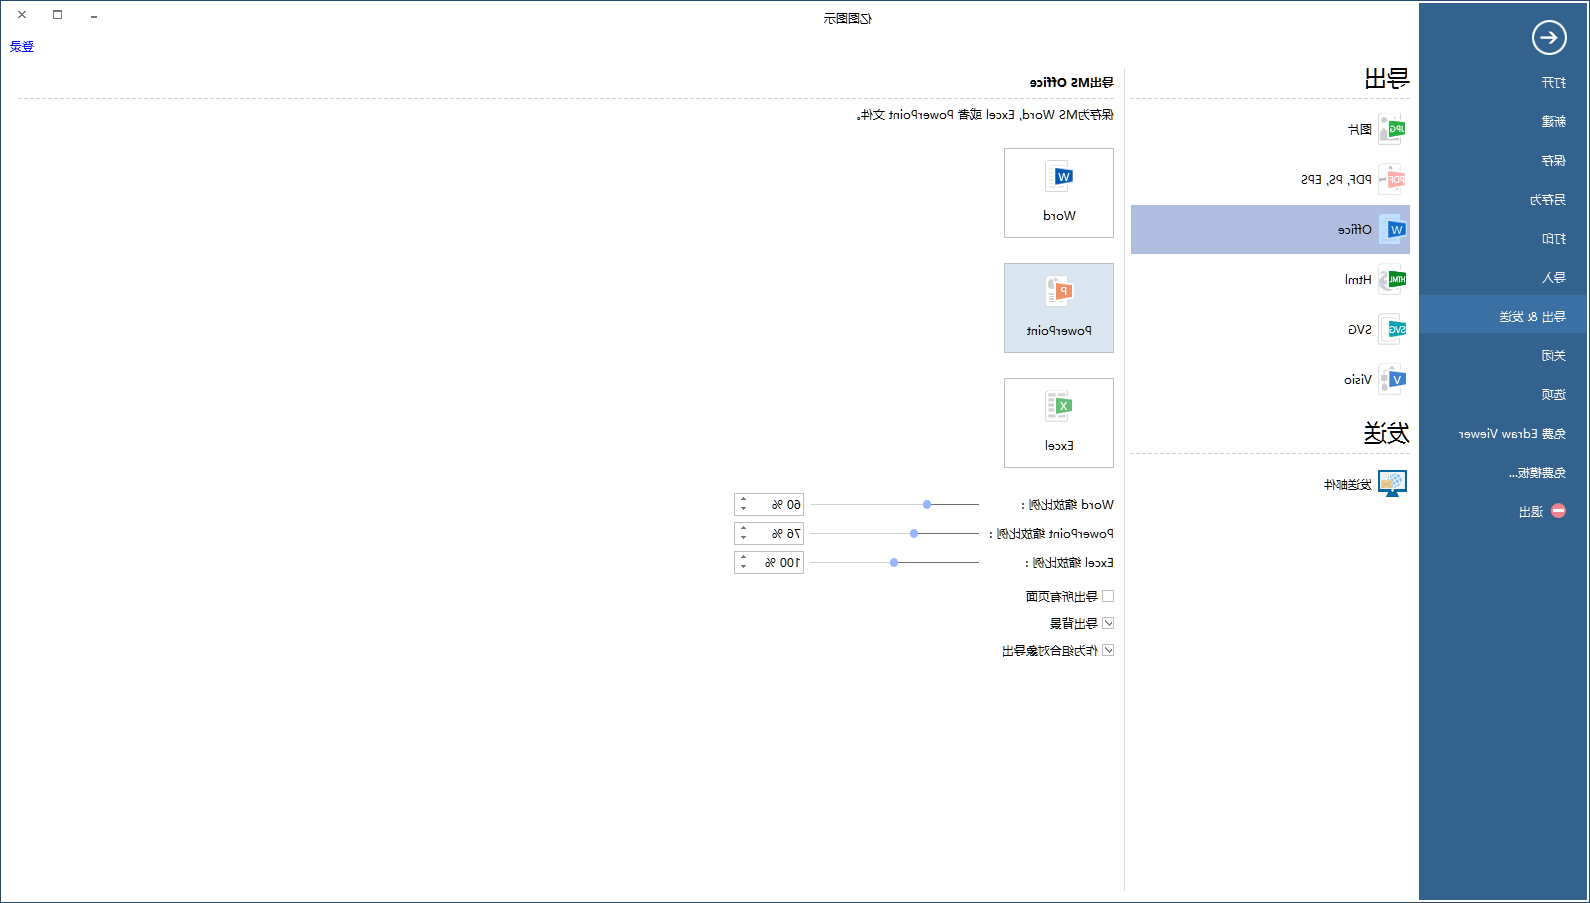
Task: Decrease Word scale with the down arrow
Action: (x=743, y=510)
